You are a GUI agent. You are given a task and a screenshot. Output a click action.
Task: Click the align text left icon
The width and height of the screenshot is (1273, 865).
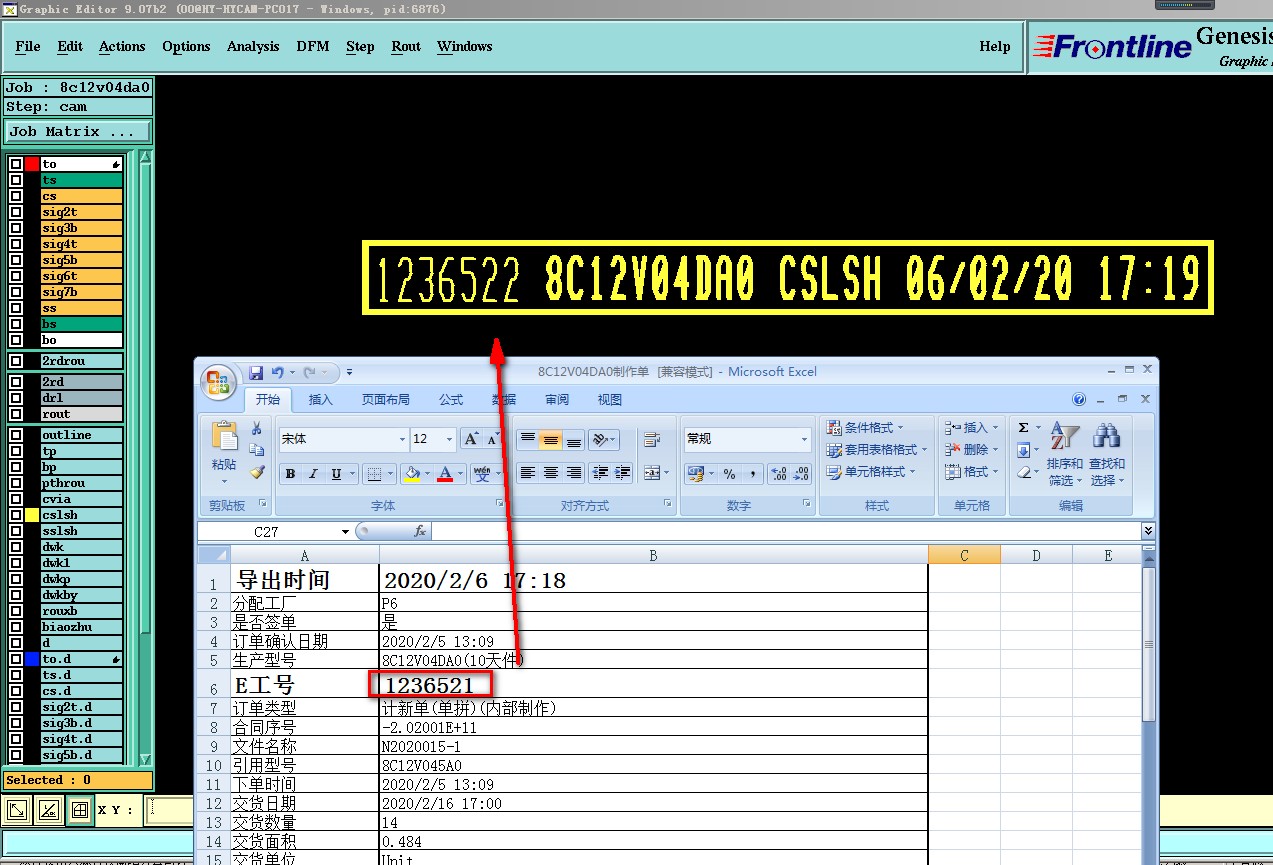point(528,473)
